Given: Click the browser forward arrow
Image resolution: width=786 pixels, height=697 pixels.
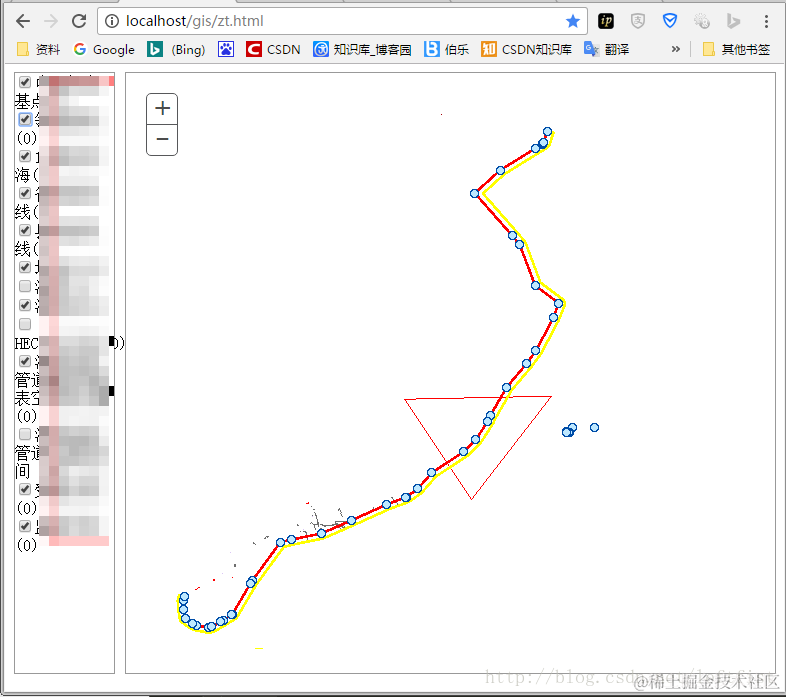Looking at the screenshot, I should tap(51, 21).
